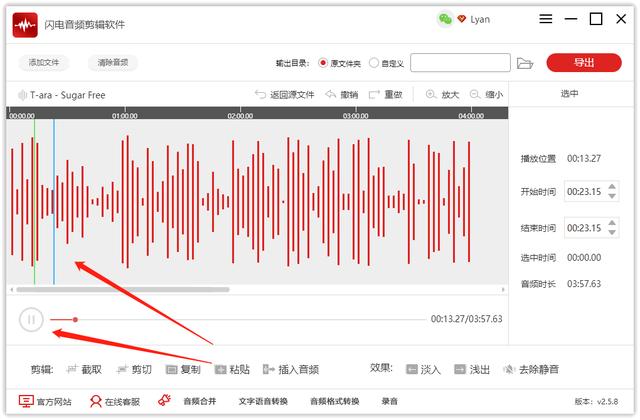Image resolution: width=640 pixels, height=420 pixels.
Task: Click the 粘贴 paste tool
Action: [x=232, y=370]
